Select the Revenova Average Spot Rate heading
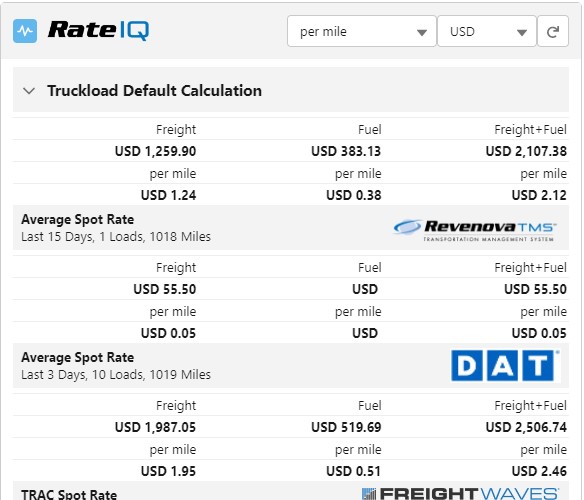584x500 pixels. pos(77,219)
